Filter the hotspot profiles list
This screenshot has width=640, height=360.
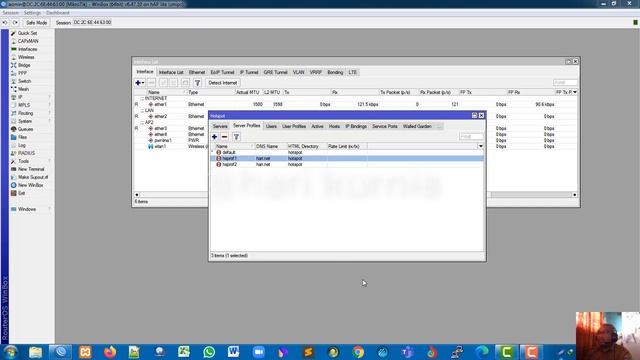[236, 137]
